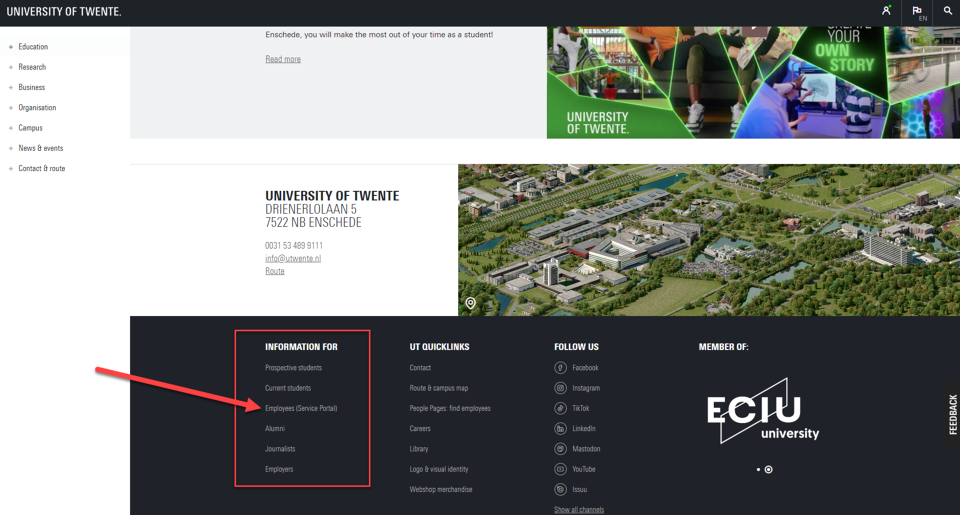Open the LinkedIn icon under Follow Us
Image resolution: width=960 pixels, height=515 pixels.
560,429
